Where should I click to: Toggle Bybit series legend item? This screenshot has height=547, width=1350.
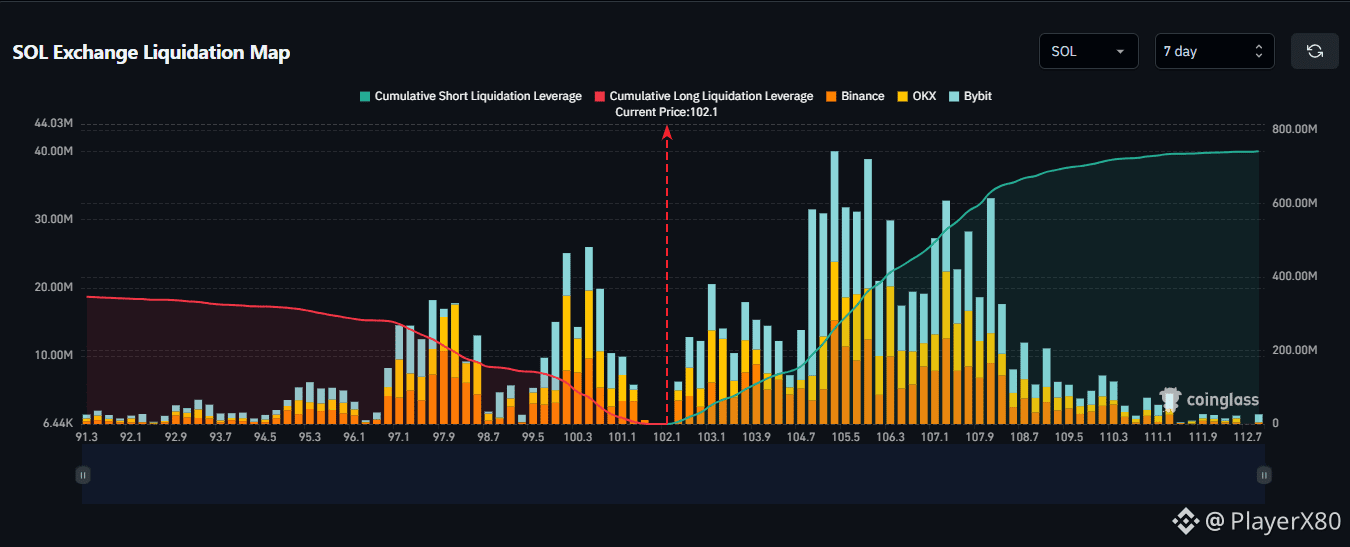coord(970,96)
